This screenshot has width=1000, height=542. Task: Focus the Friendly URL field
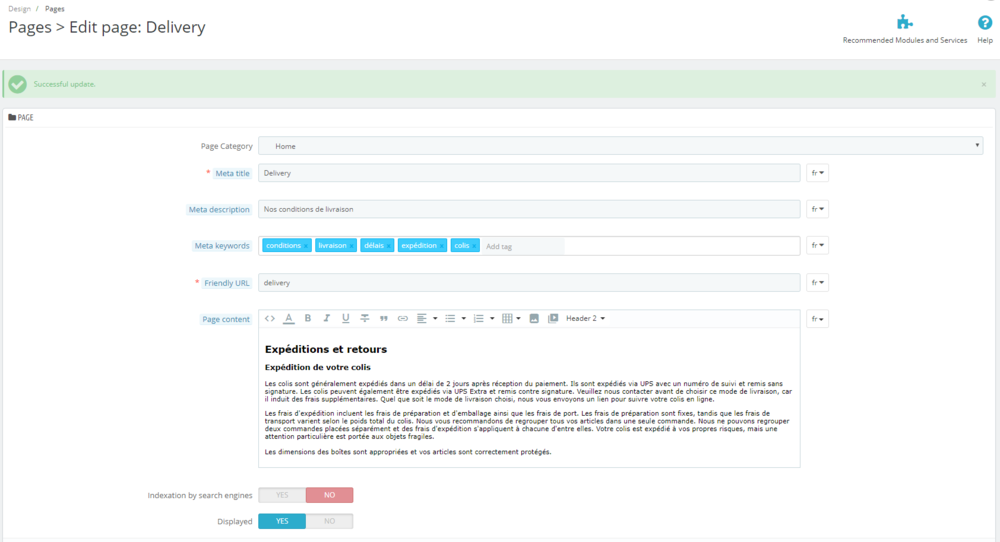click(x=529, y=282)
